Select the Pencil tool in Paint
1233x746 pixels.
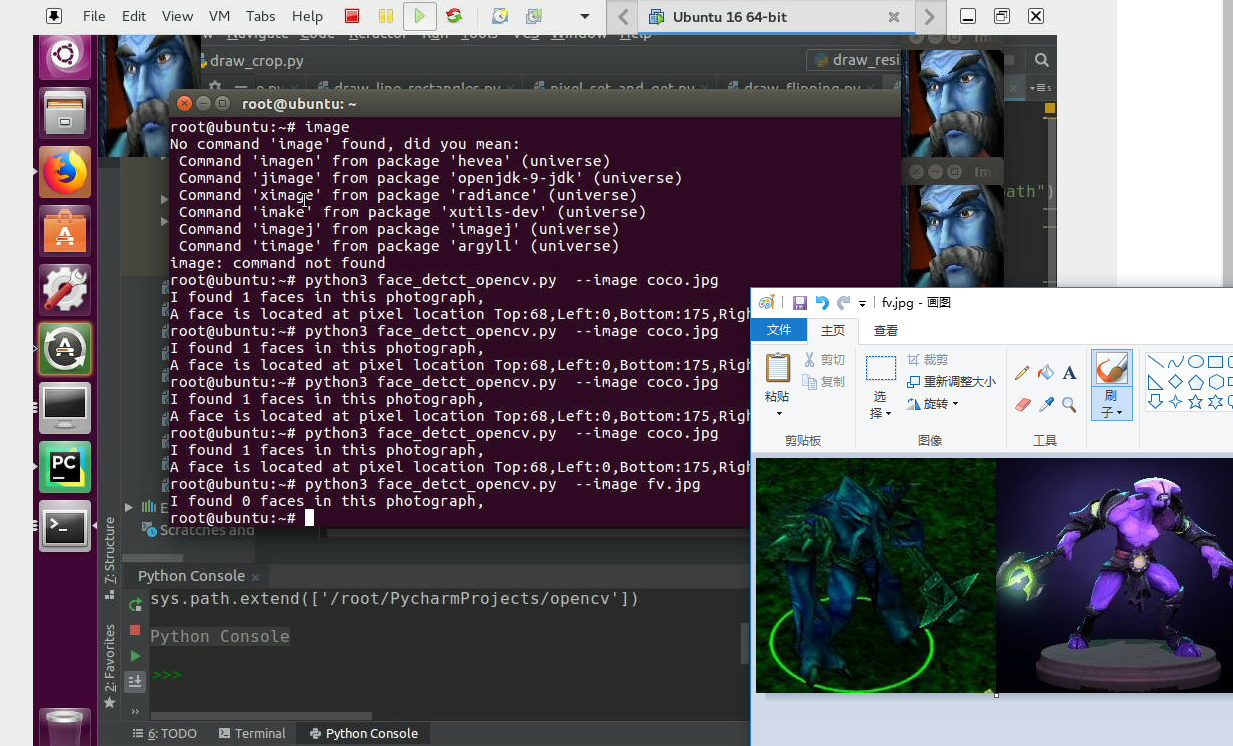tap(1021, 373)
